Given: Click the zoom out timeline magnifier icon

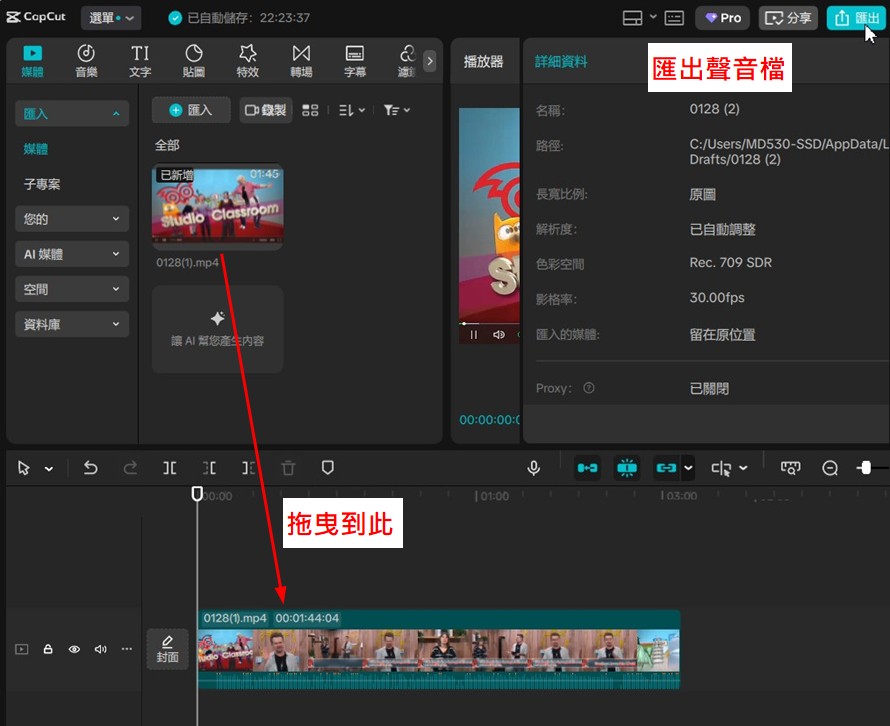Looking at the screenshot, I should pyautogui.click(x=830, y=468).
